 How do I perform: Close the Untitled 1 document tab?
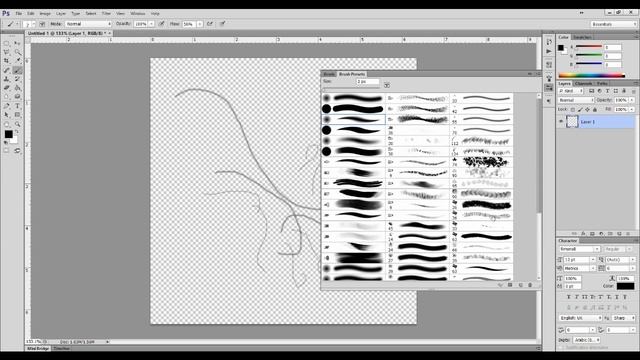pos(109,33)
